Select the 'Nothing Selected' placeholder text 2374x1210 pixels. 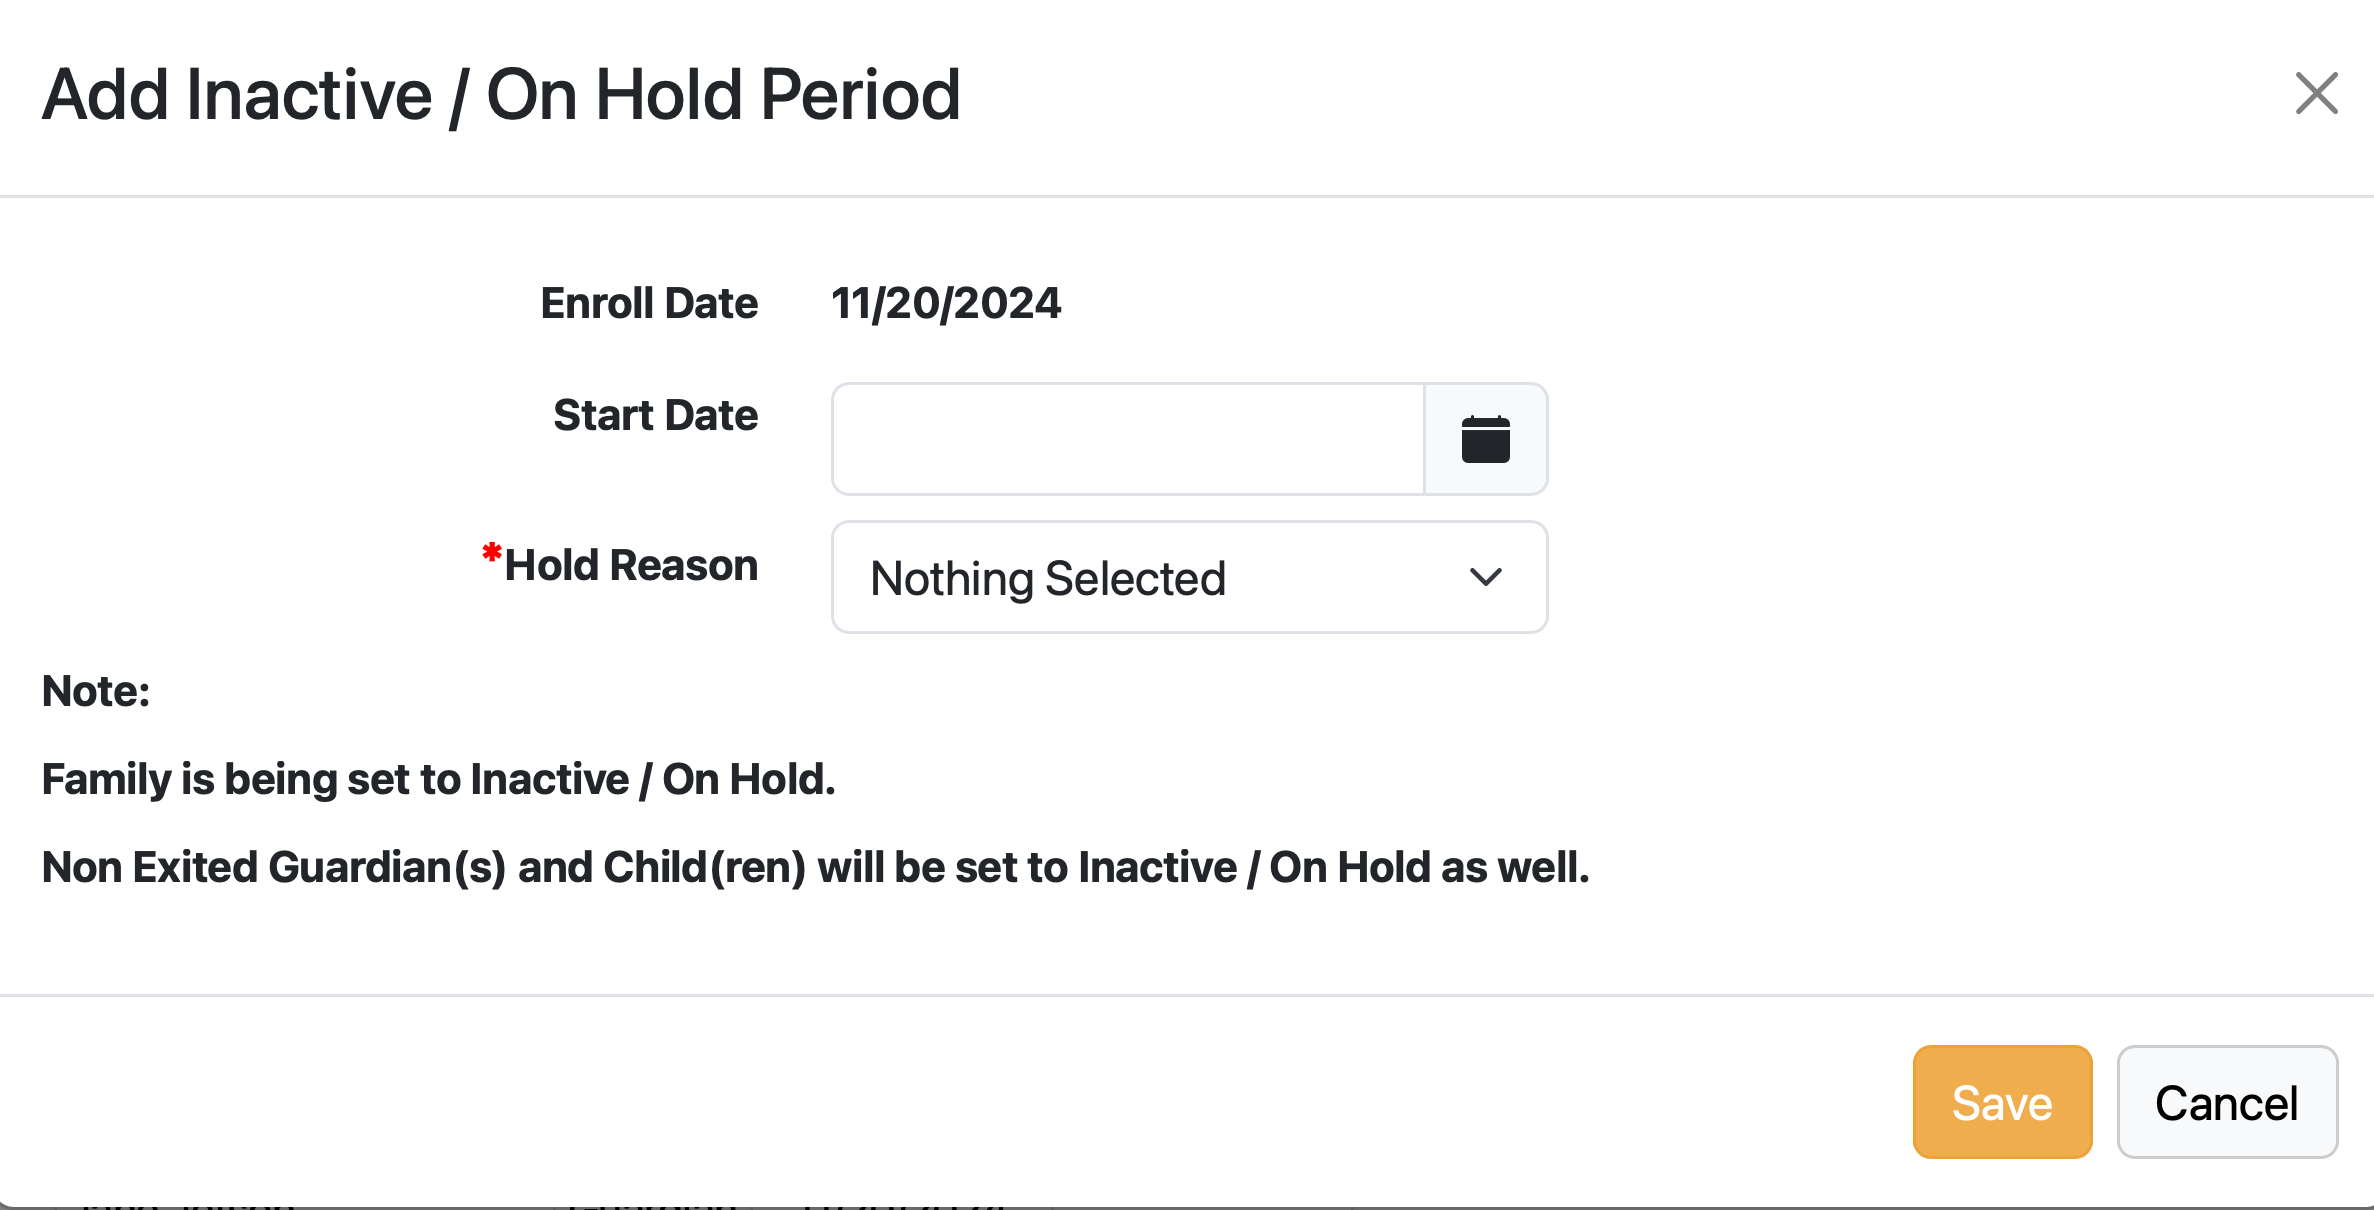click(x=1048, y=578)
